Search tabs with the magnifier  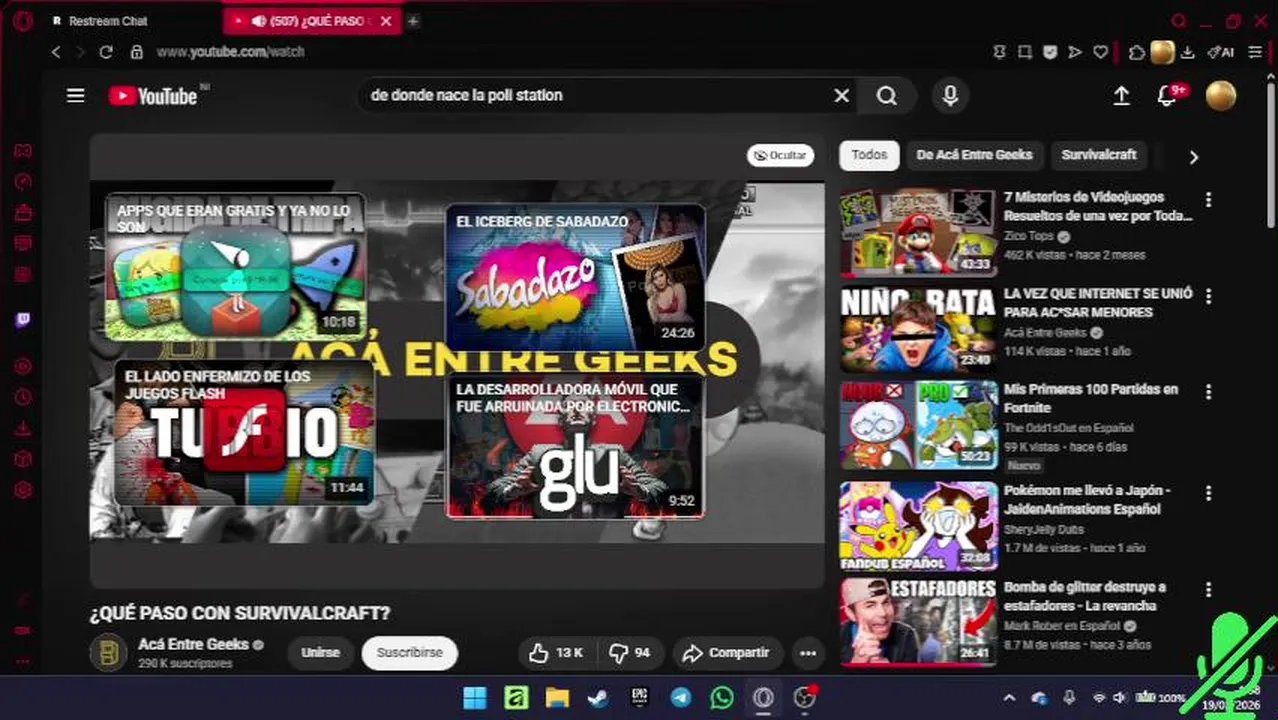click(1179, 21)
